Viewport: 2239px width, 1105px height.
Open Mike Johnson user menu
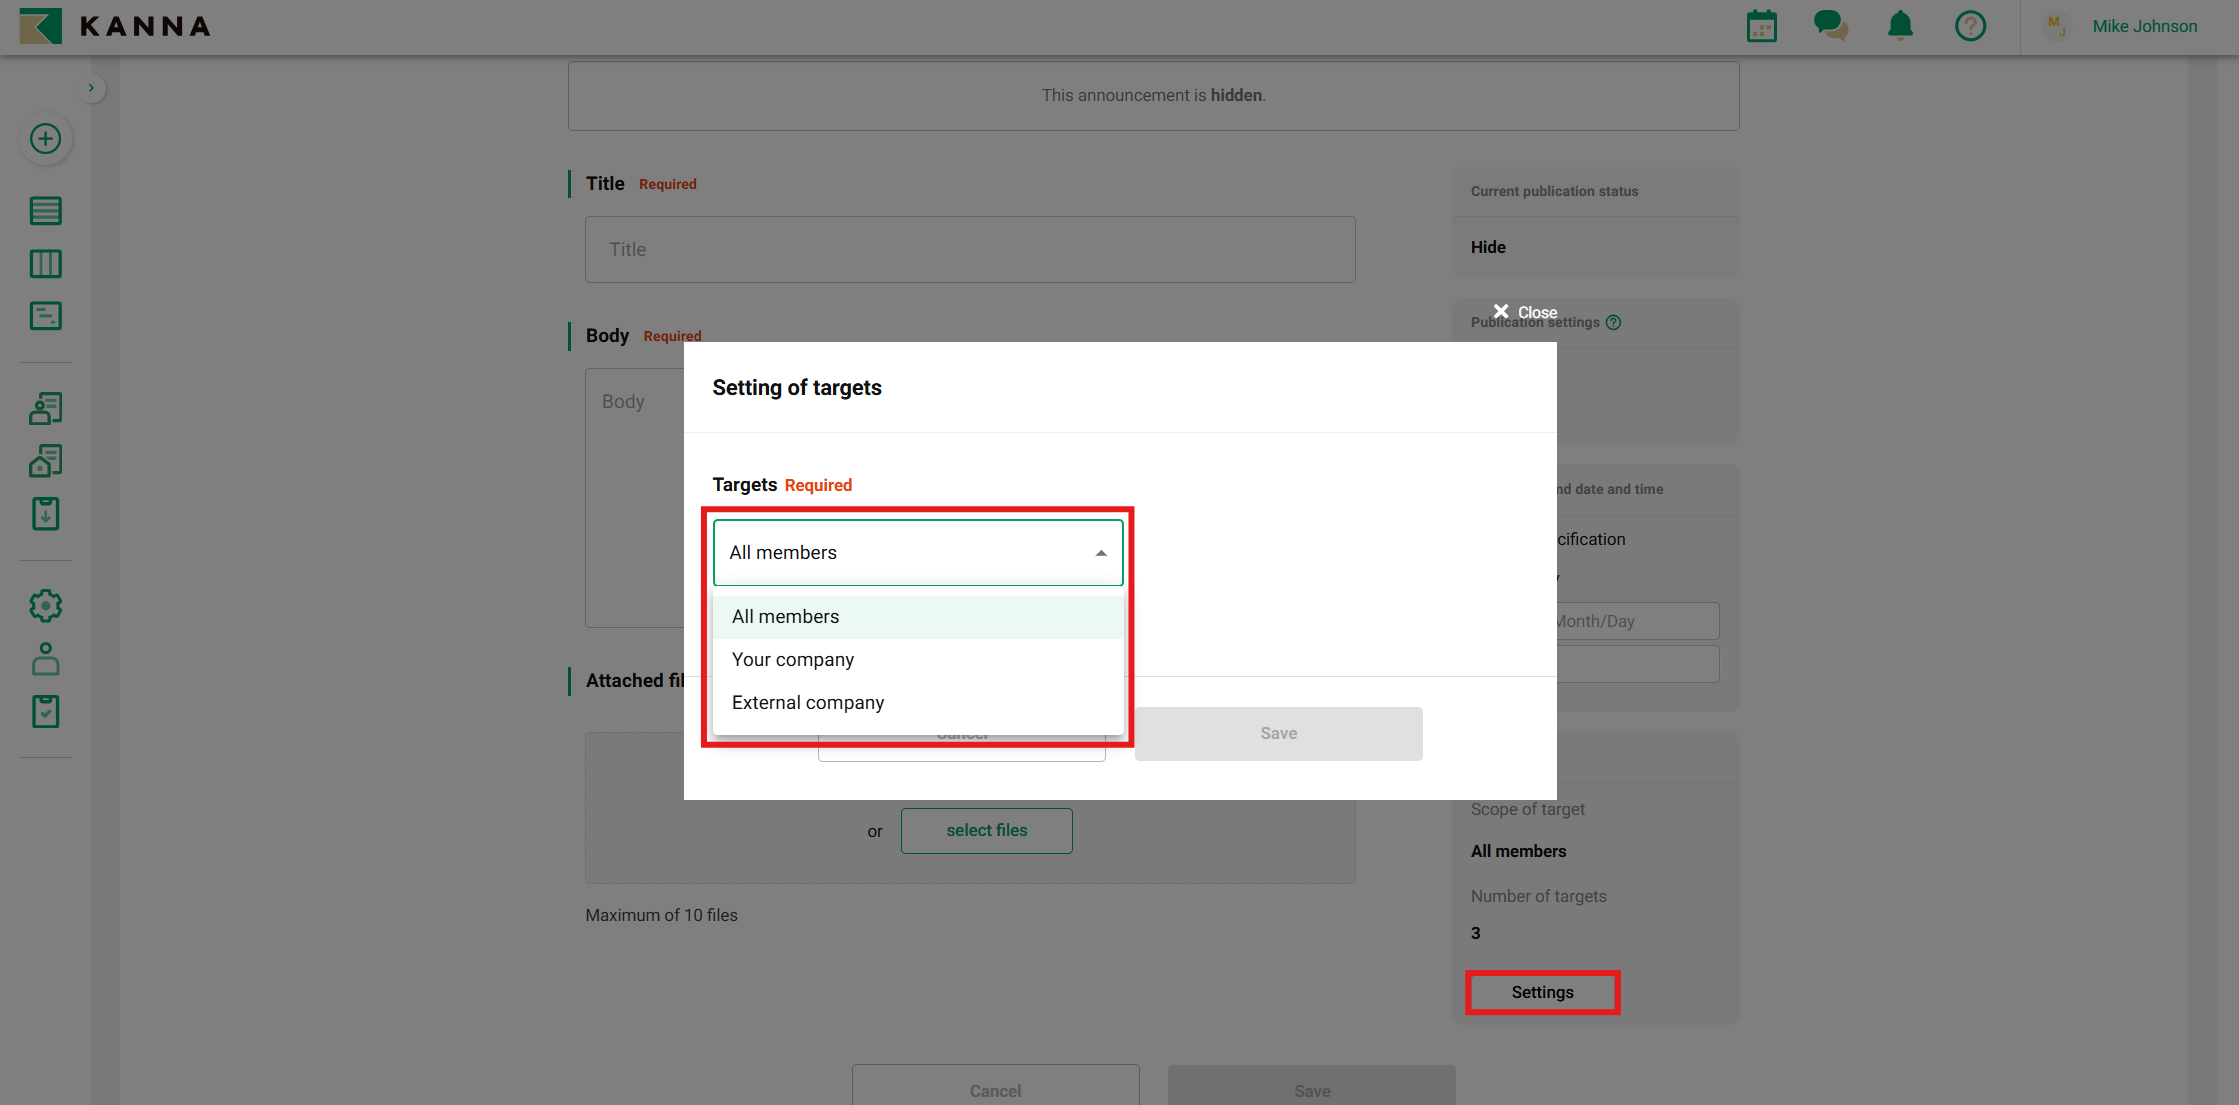click(x=2143, y=26)
